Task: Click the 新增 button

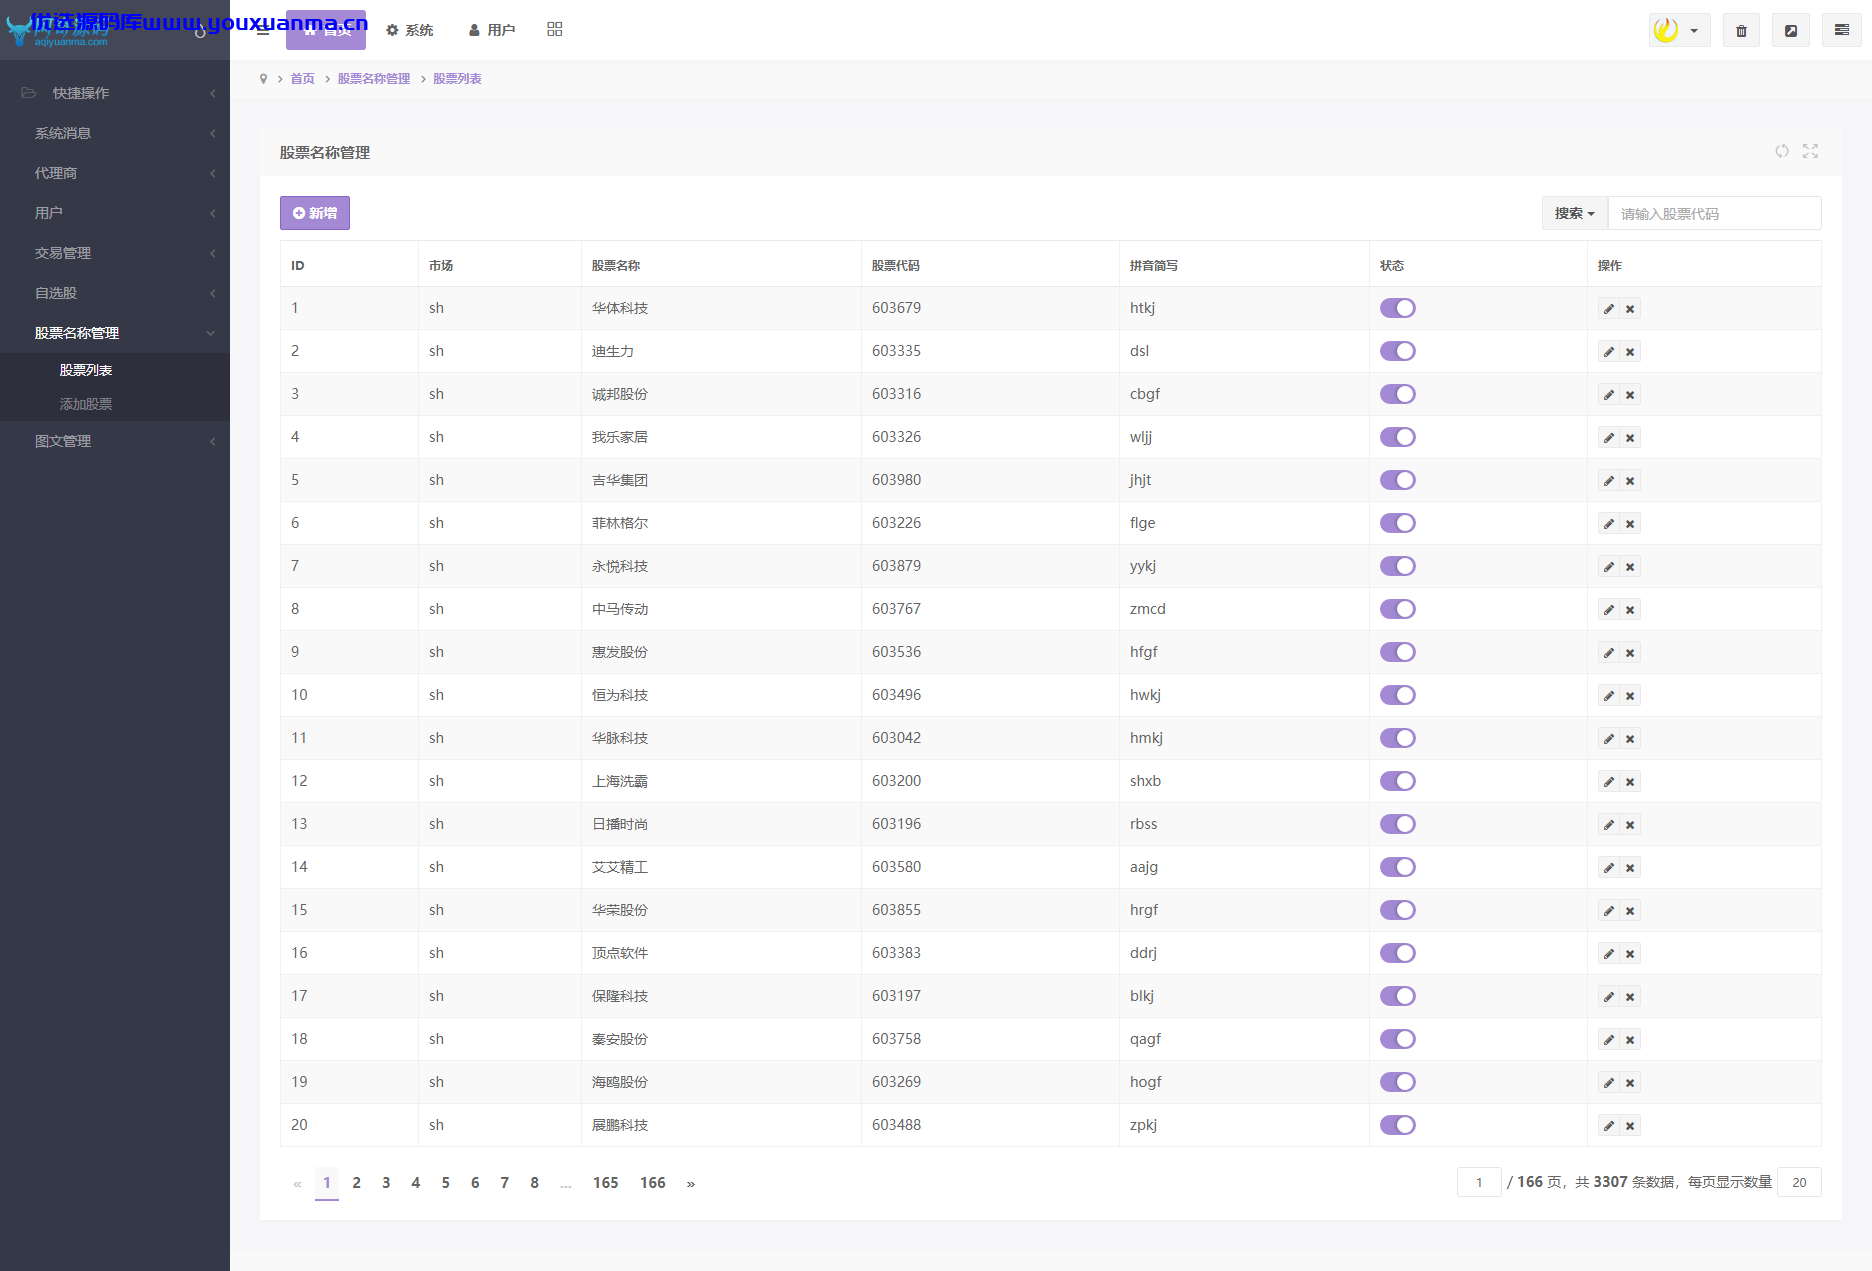Action: click(314, 213)
